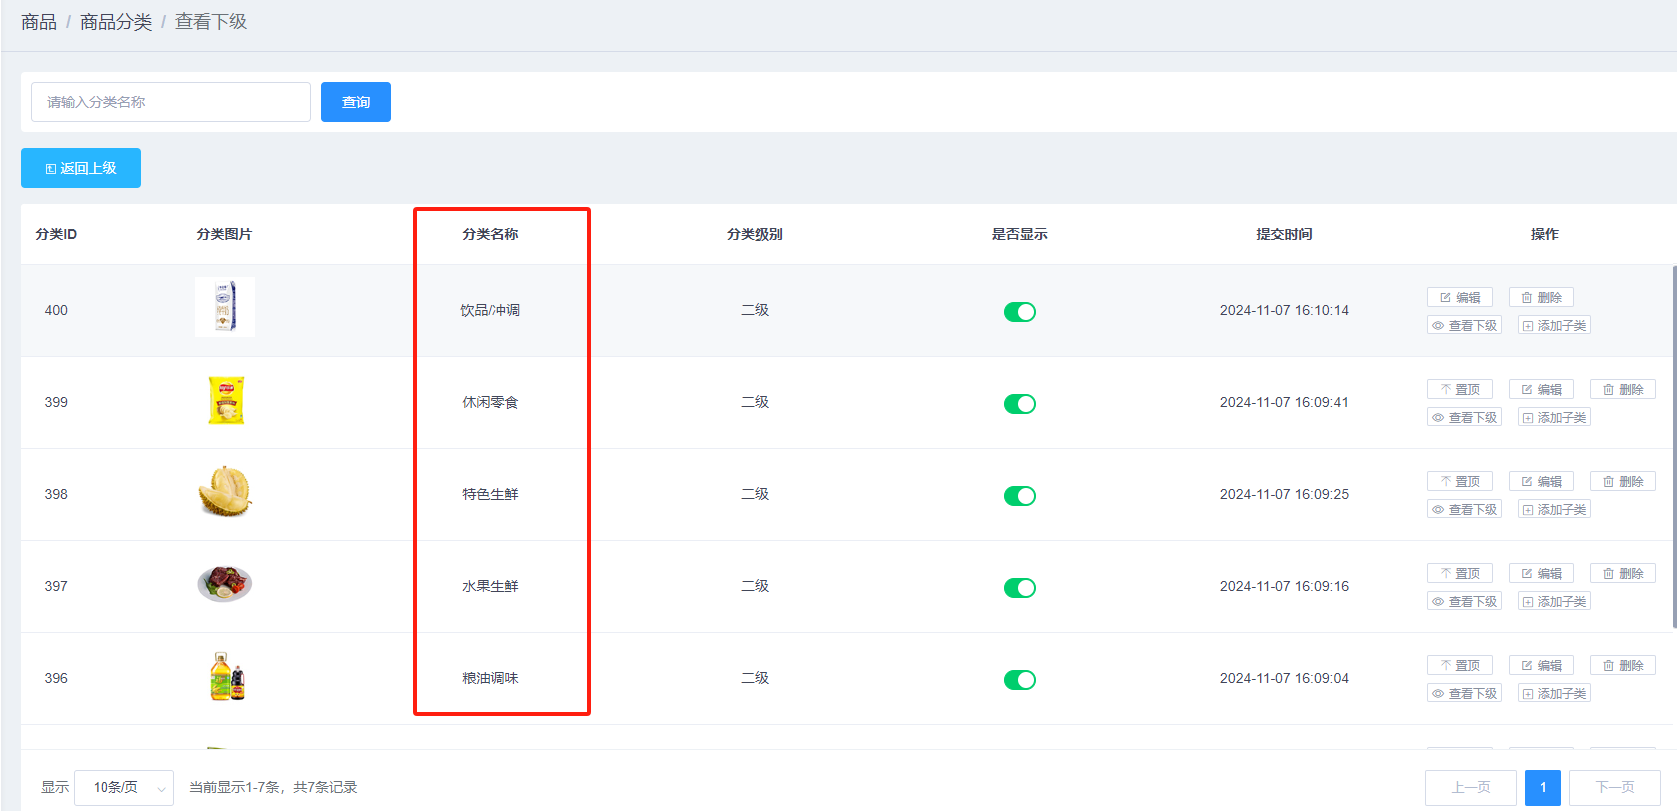Click delete (删除) for category 396
Image resolution: width=1677 pixels, height=811 pixels.
click(1622, 665)
